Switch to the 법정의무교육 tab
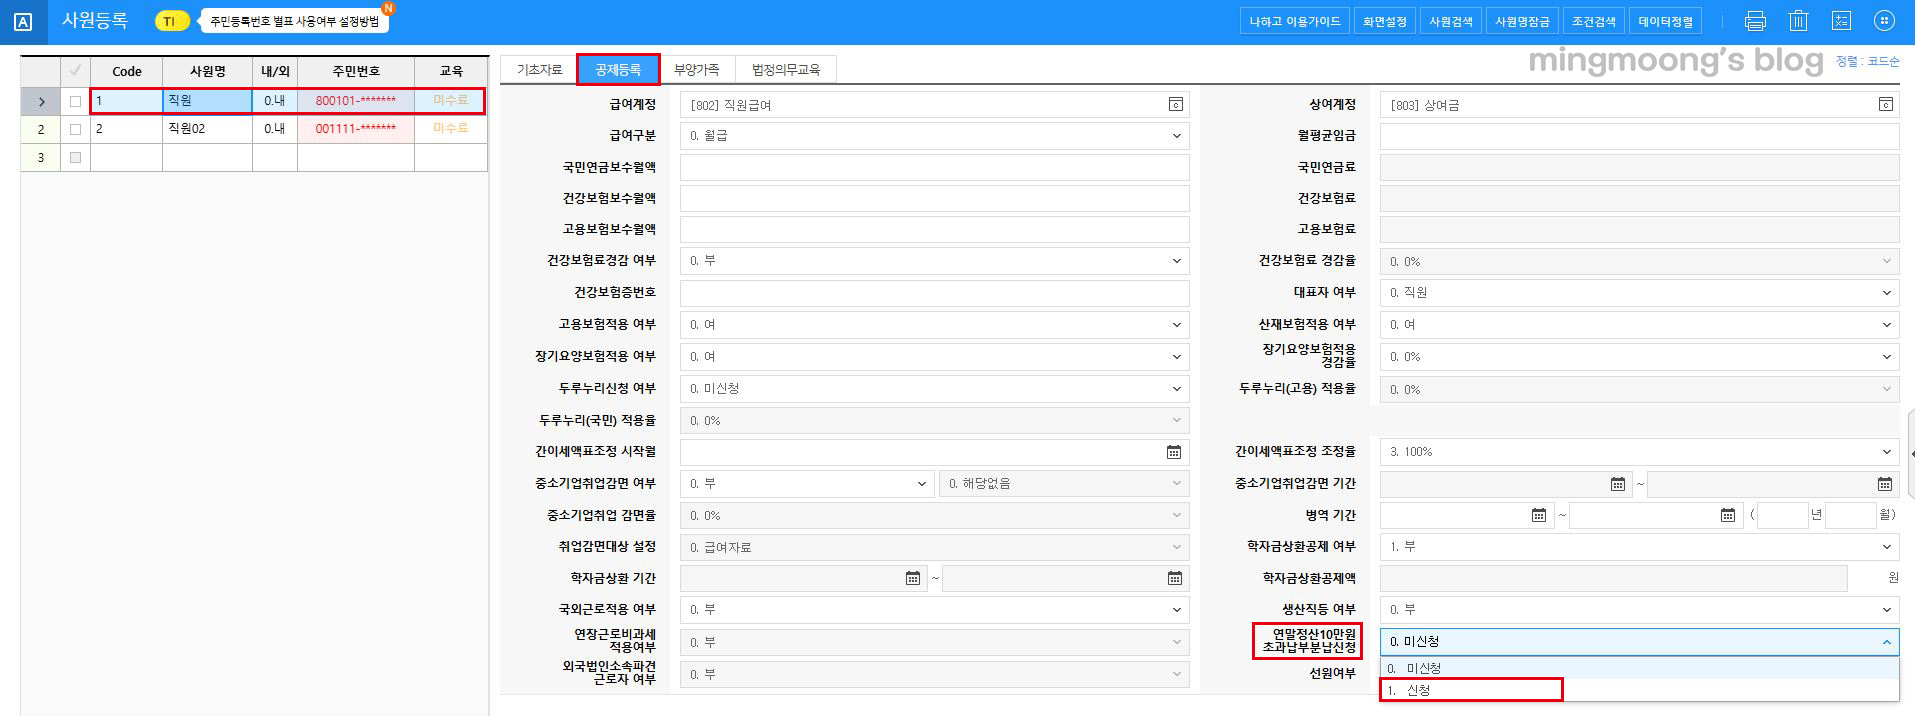Screen dimensions: 1915x716 coord(786,70)
